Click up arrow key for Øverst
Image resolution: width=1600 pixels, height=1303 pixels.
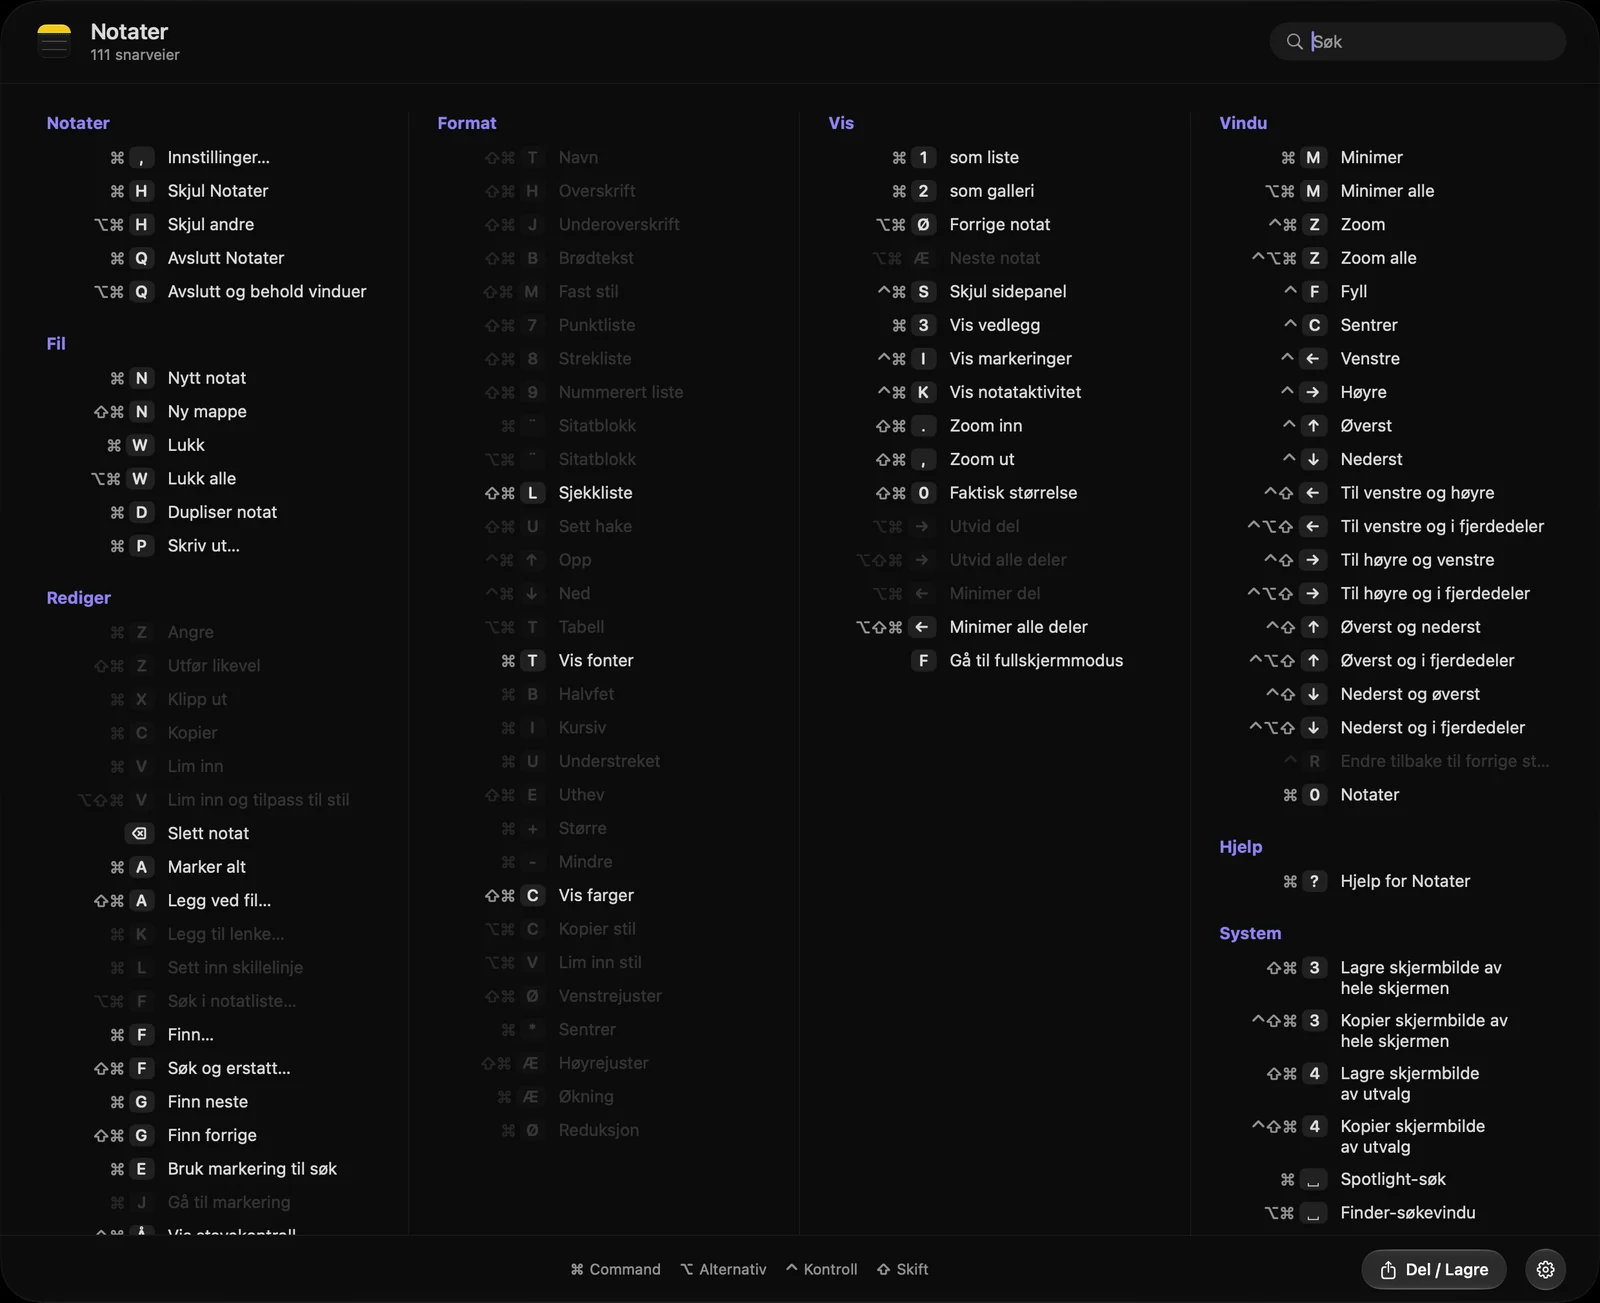click(x=1313, y=425)
